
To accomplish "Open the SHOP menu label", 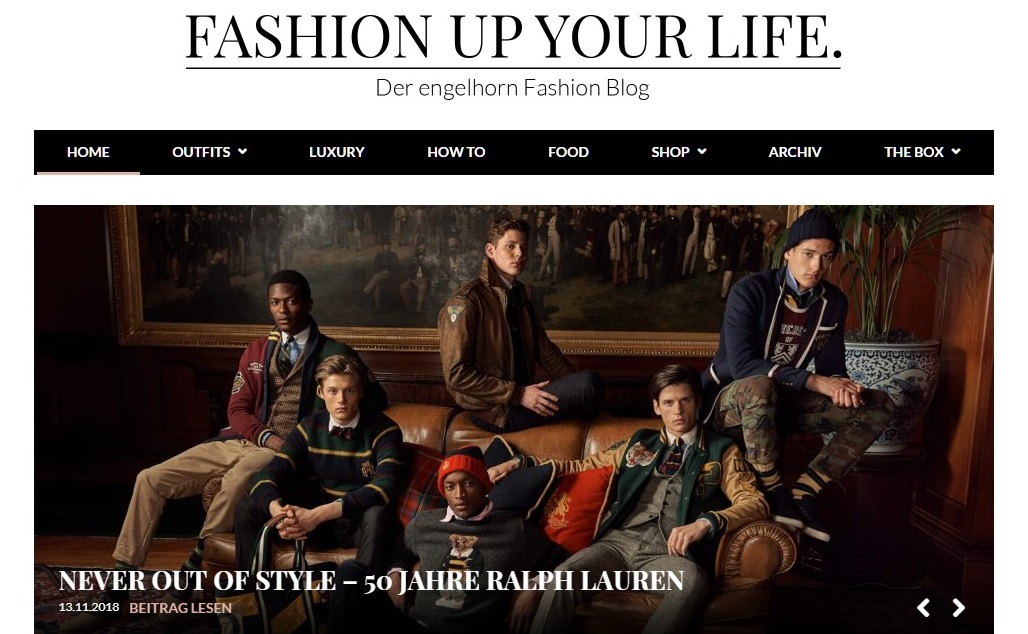I will (x=670, y=152).
